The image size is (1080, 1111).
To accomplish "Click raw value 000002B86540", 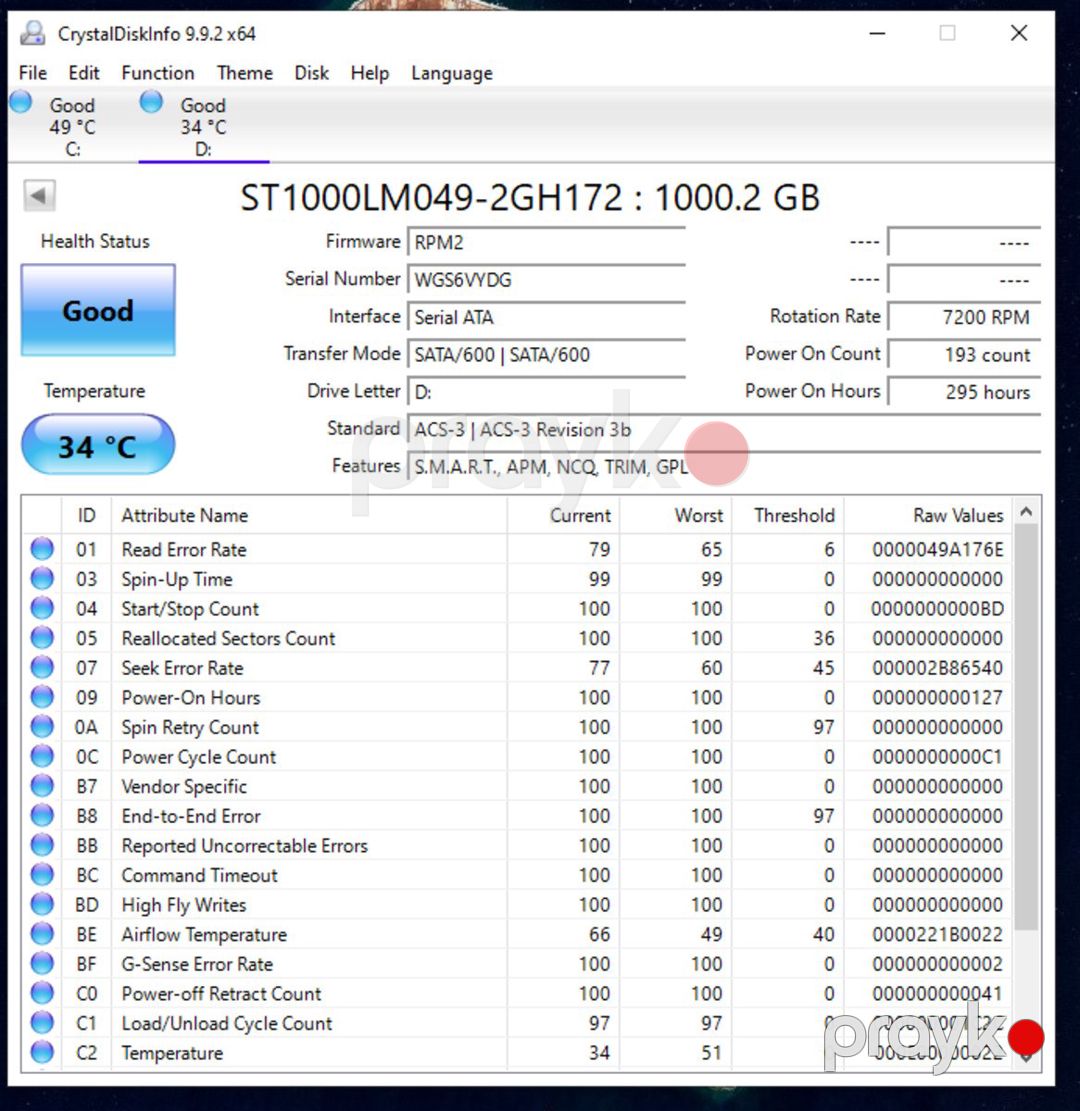I will pyautogui.click(x=938, y=668).
